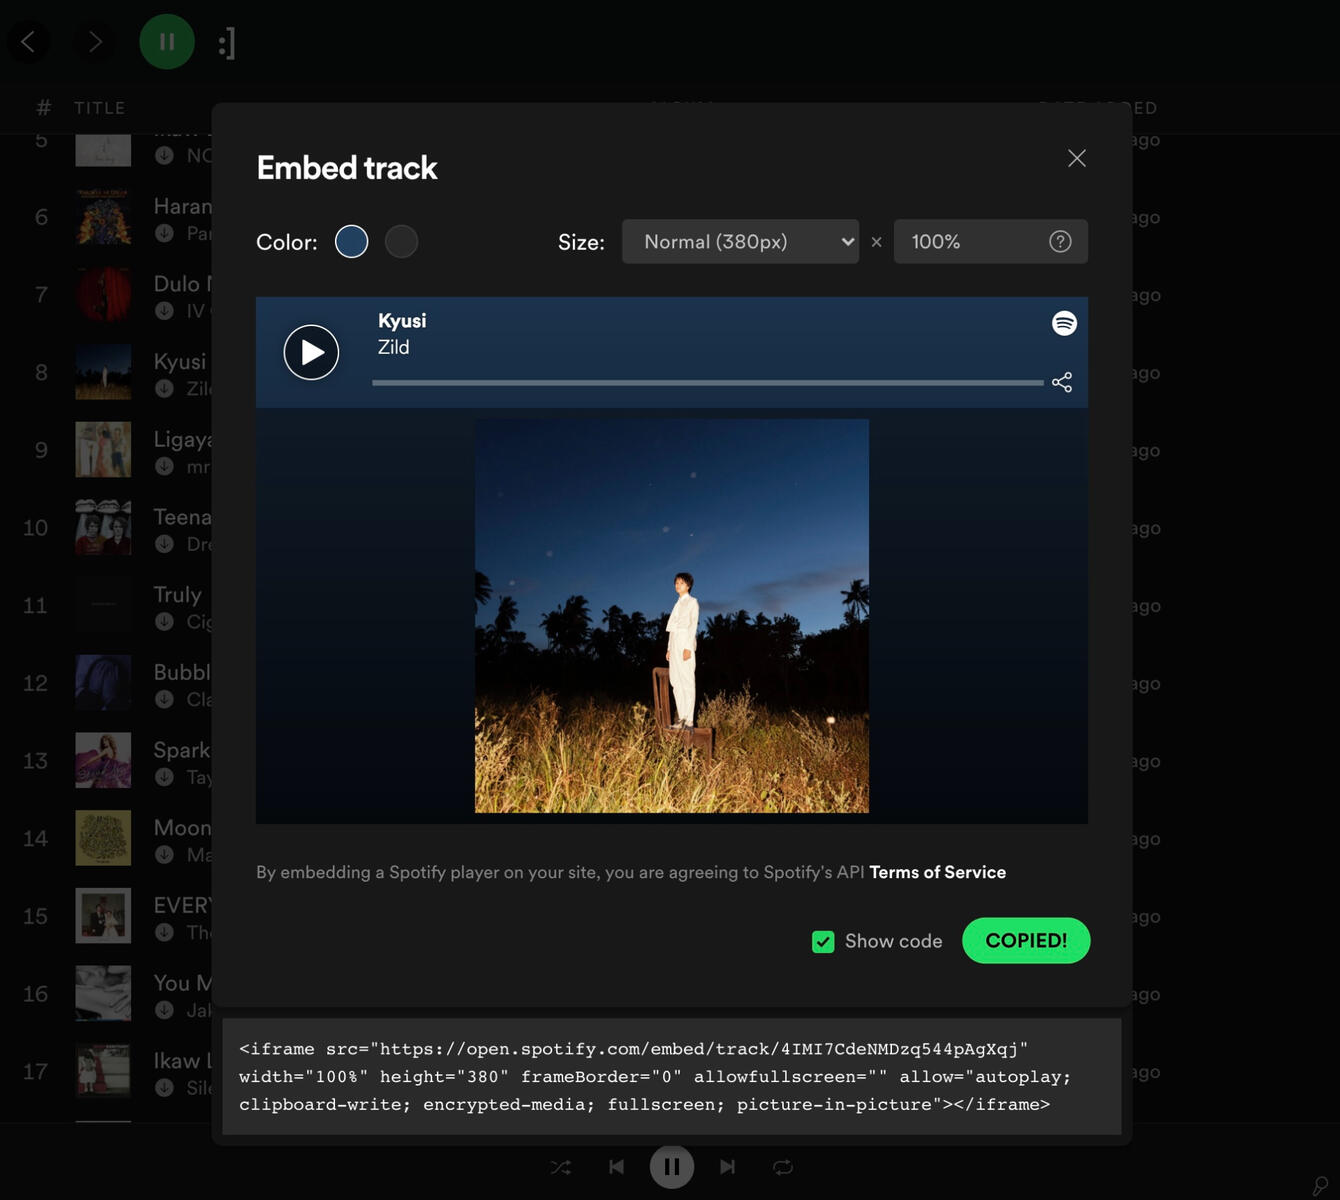
Task: Open the Terms of Service link
Action: (x=937, y=872)
